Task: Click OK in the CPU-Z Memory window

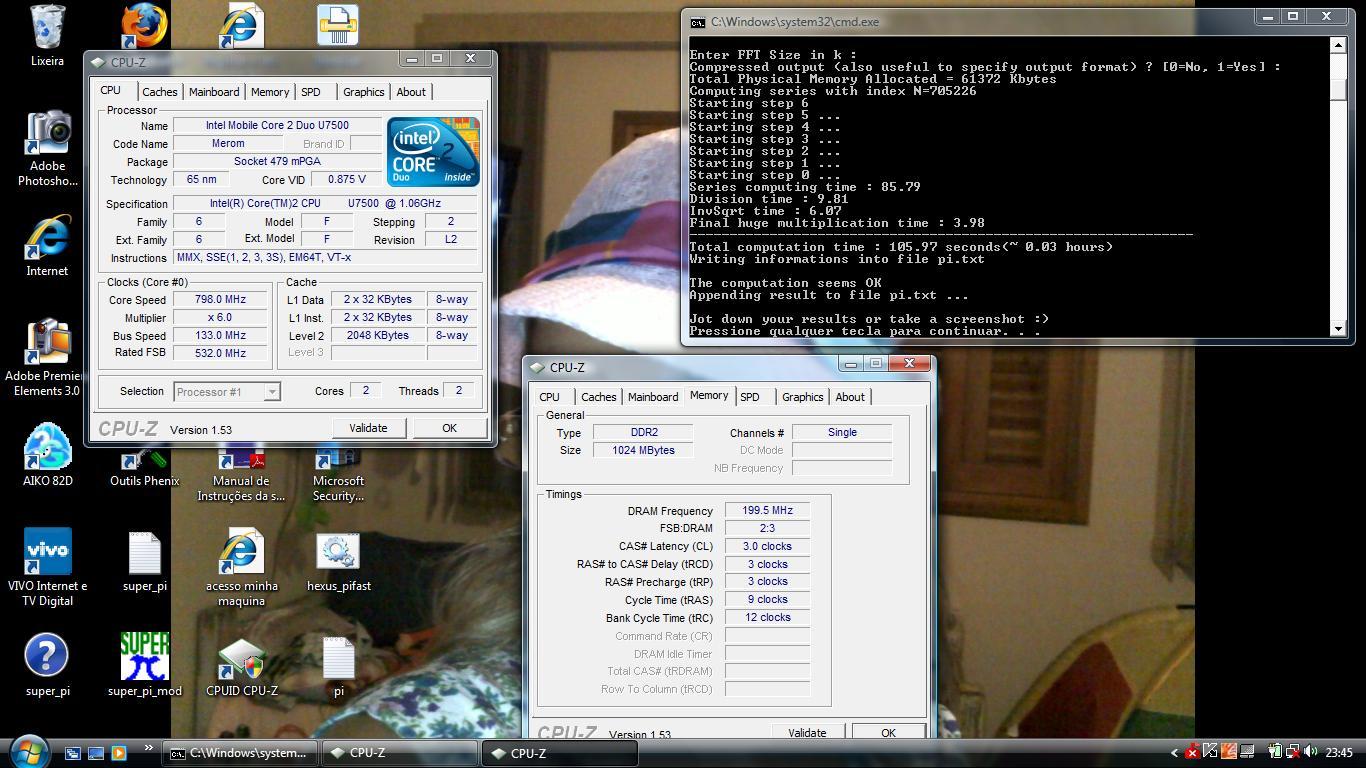Action: [x=888, y=732]
